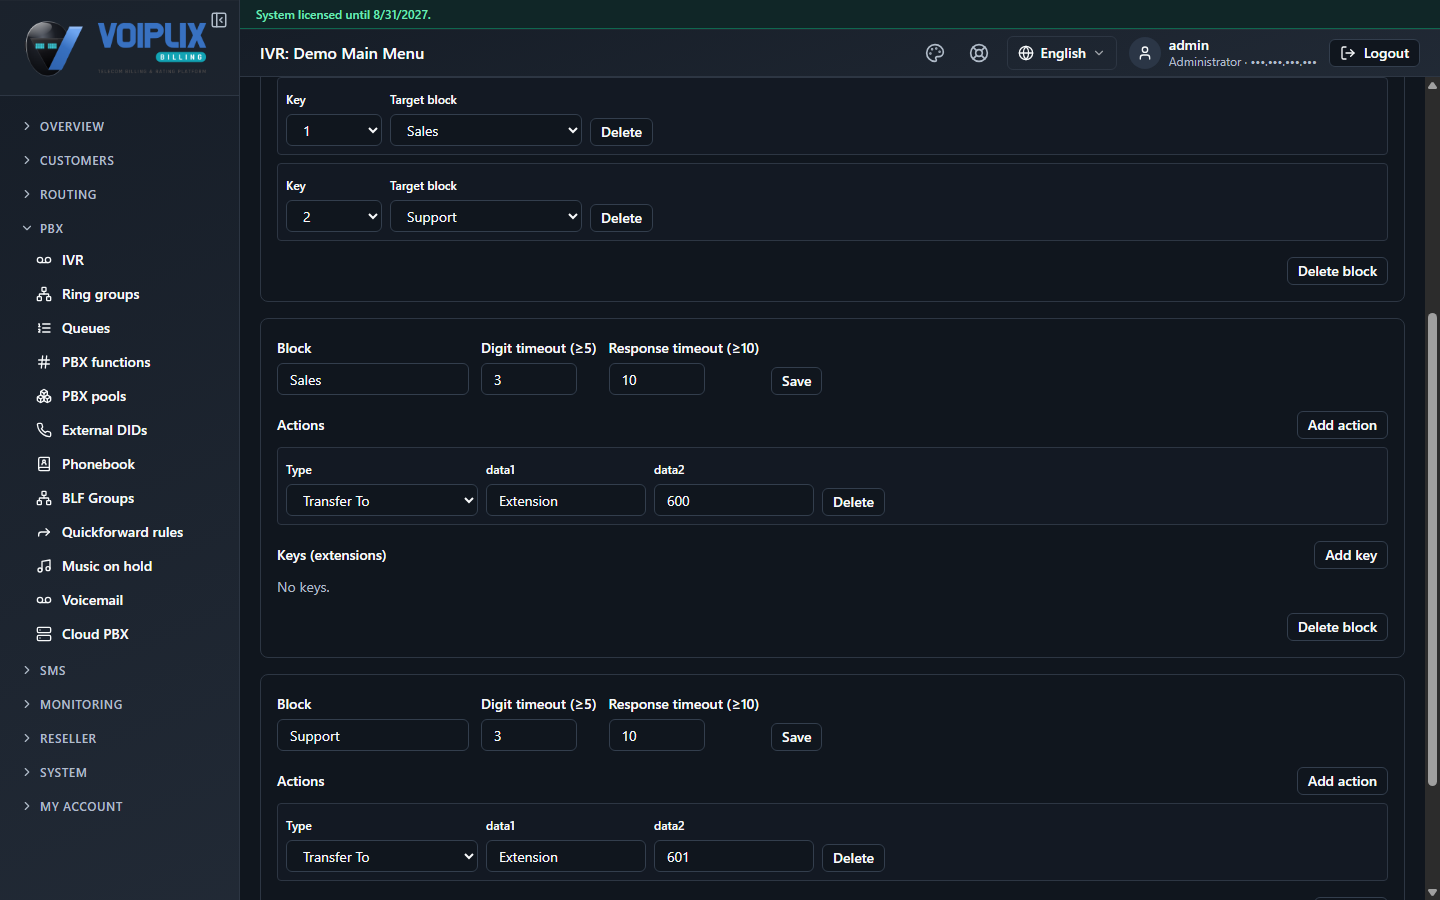1440x900 pixels.
Task: Open the theme palette icon
Action: coord(935,53)
